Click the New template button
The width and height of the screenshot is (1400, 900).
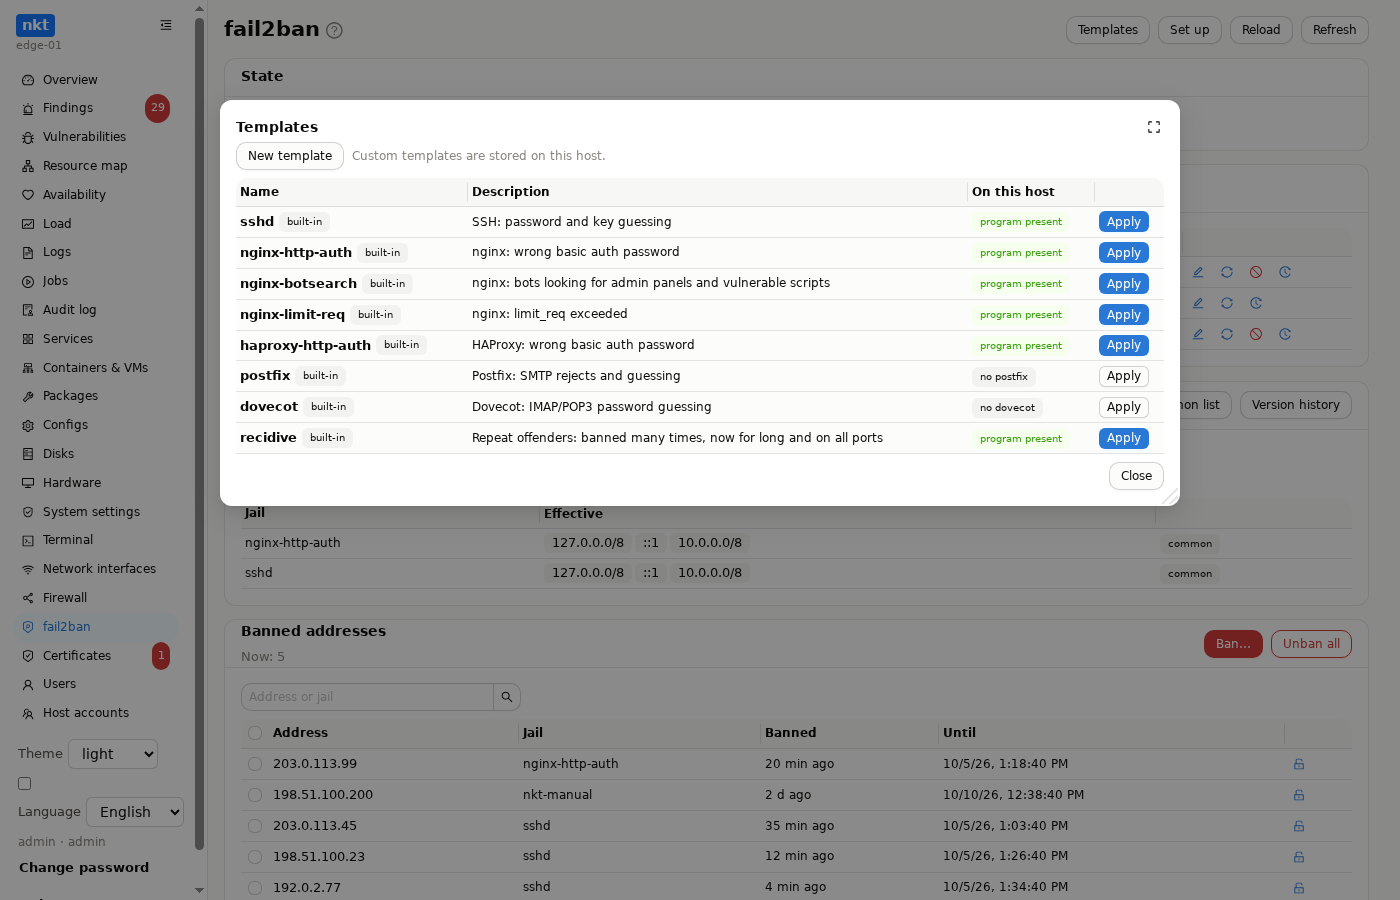tap(290, 156)
